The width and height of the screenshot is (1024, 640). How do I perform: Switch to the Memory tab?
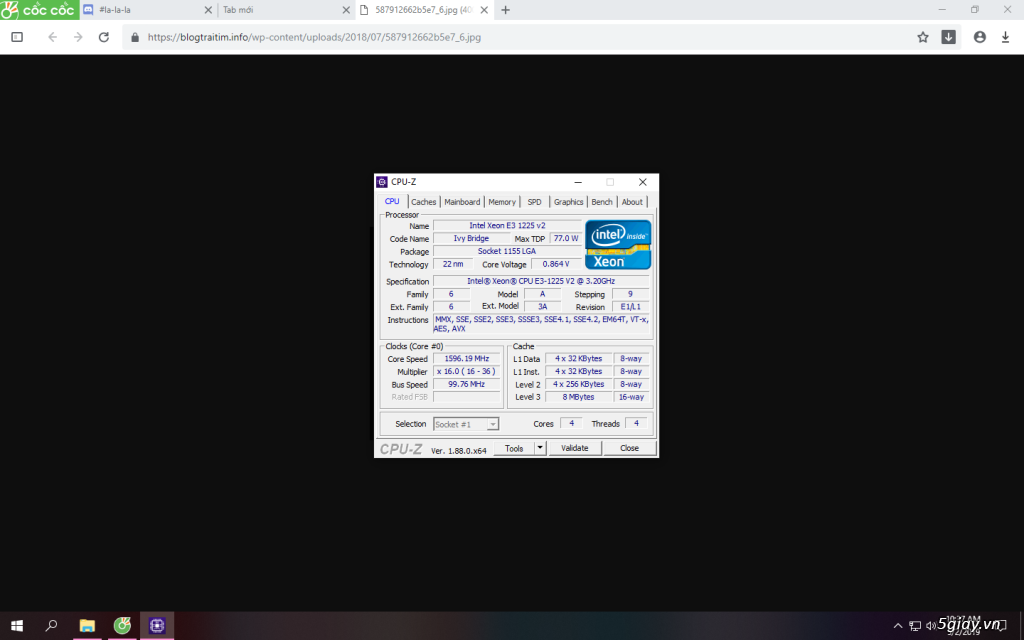[502, 202]
